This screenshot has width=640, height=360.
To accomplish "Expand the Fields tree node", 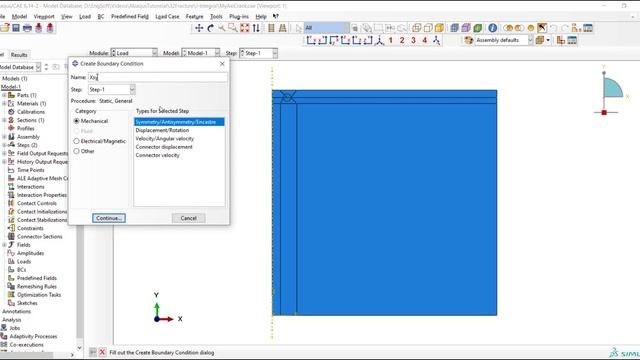I will coord(4,245).
